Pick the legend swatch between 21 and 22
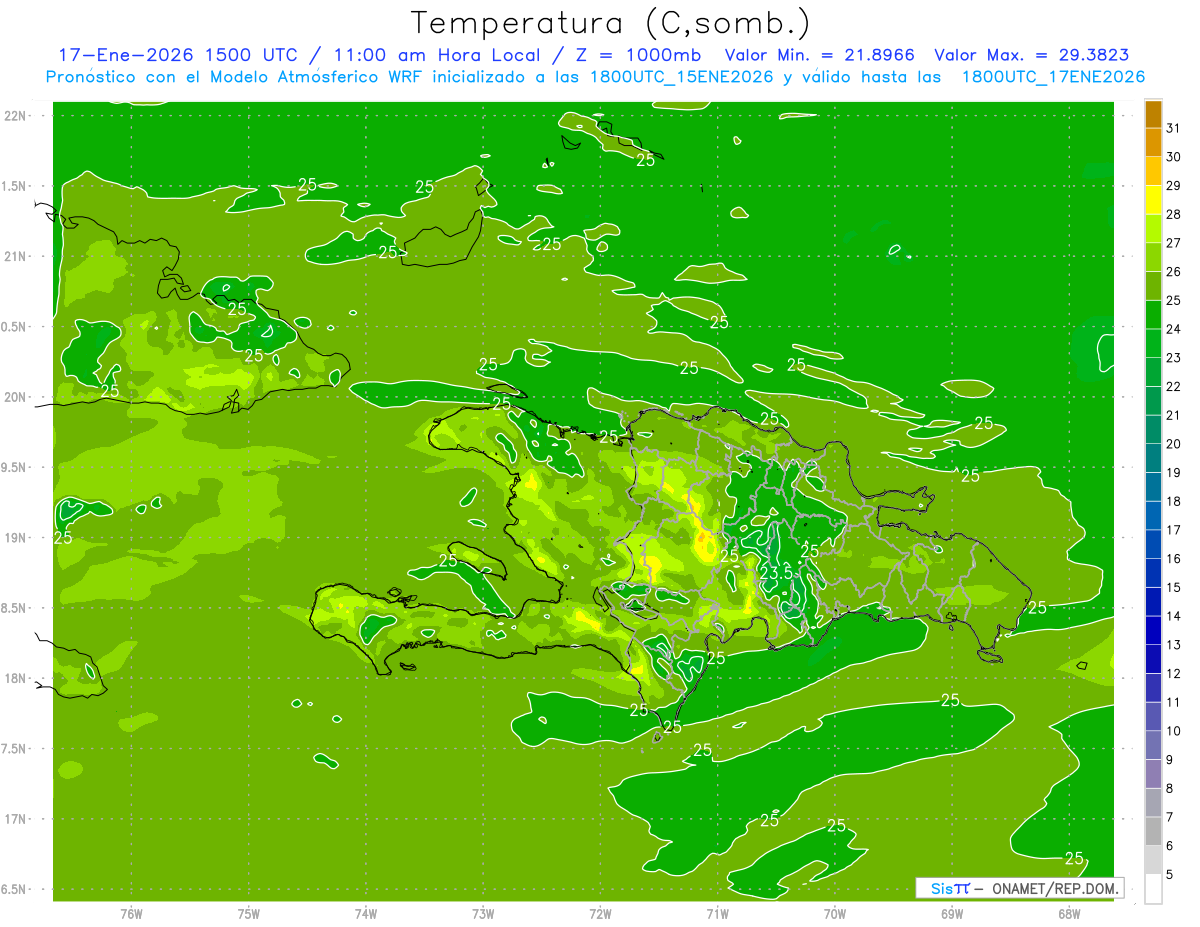The image size is (1200, 927). tap(1153, 401)
